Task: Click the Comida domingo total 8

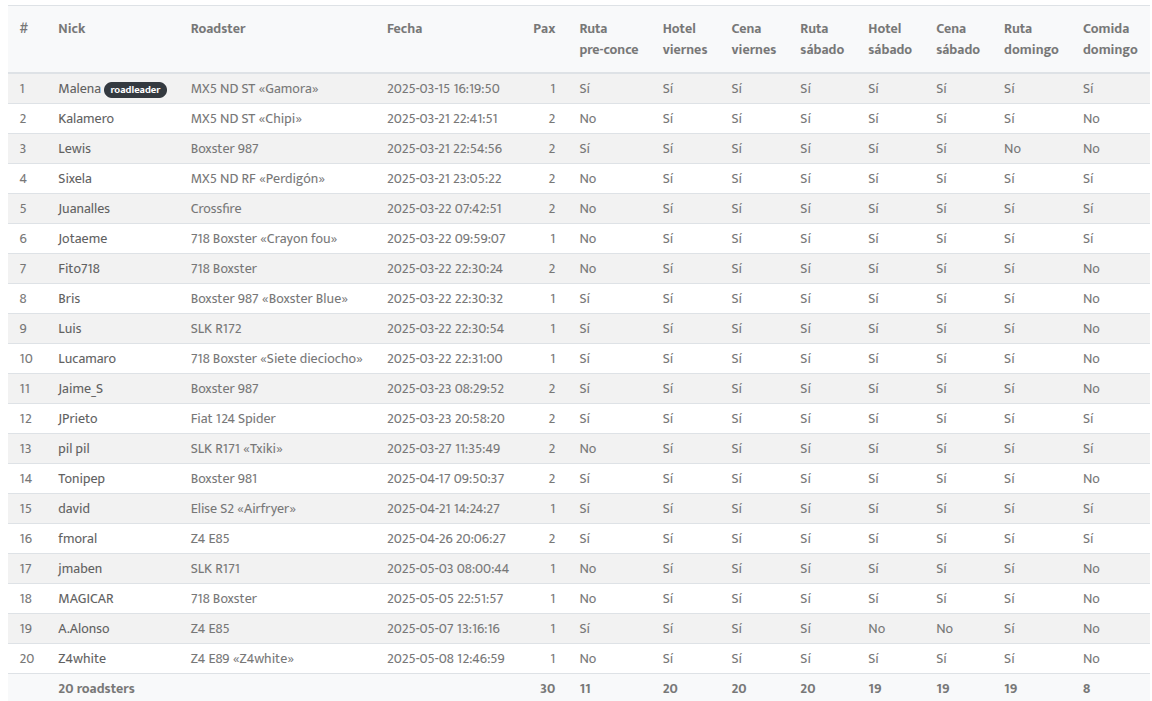Action: click(1087, 689)
